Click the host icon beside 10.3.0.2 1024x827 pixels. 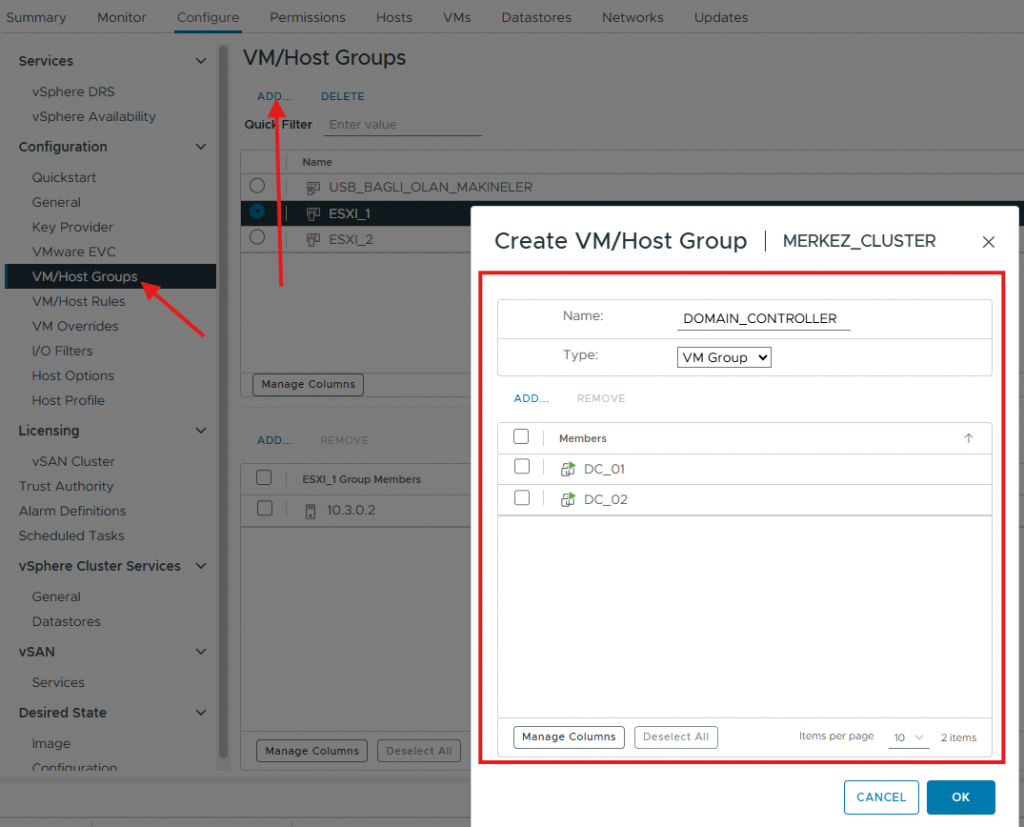pyautogui.click(x=311, y=511)
